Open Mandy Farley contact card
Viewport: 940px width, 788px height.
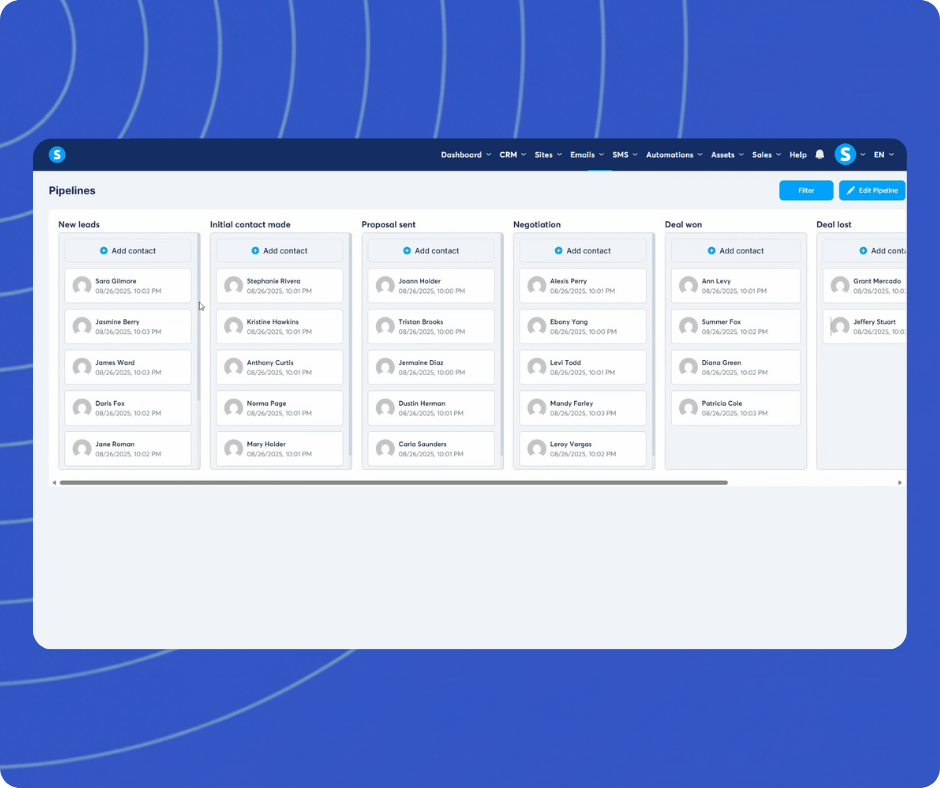tap(583, 408)
